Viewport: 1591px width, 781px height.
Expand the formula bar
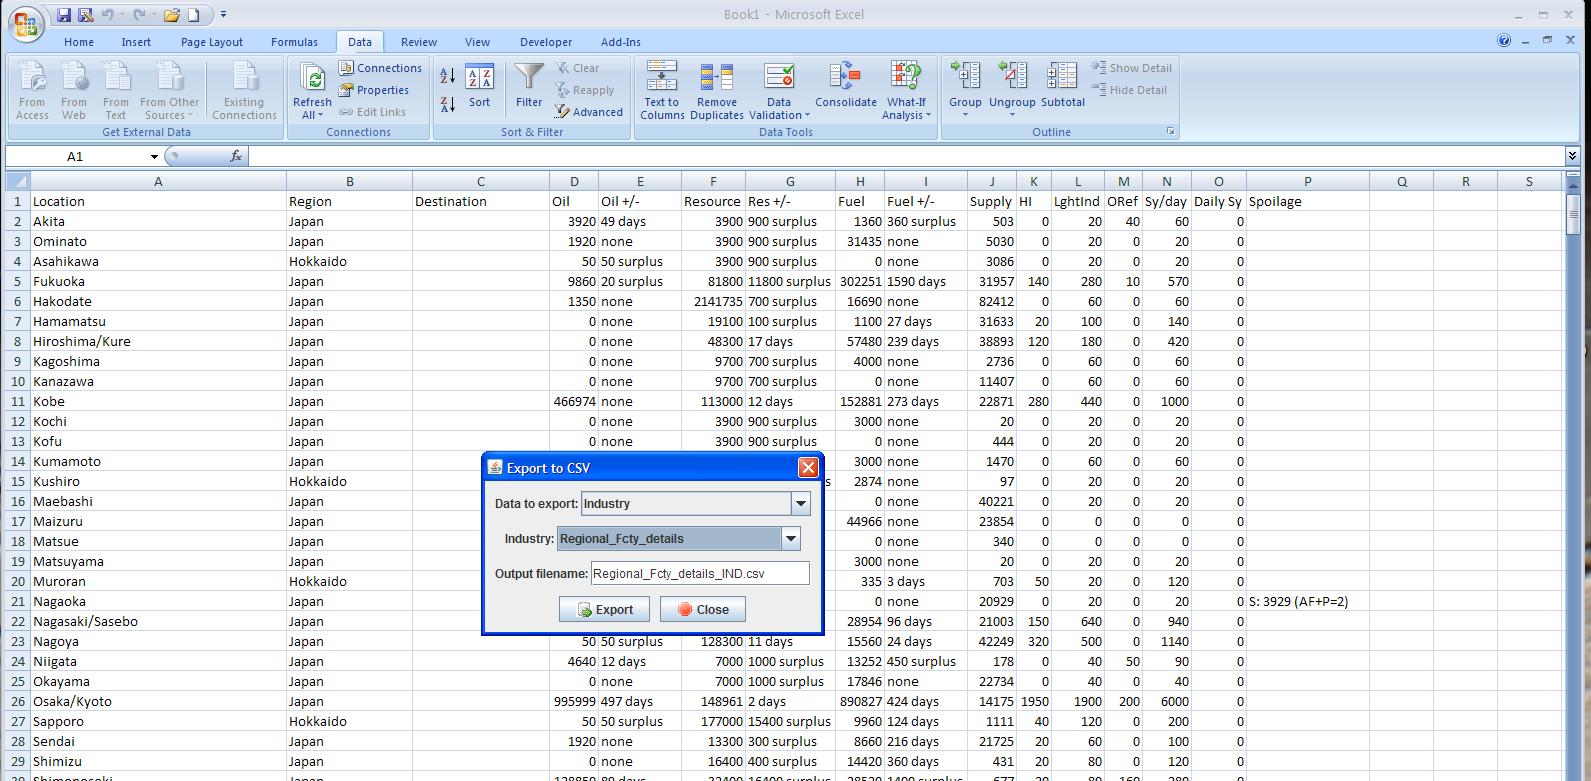pos(1572,156)
